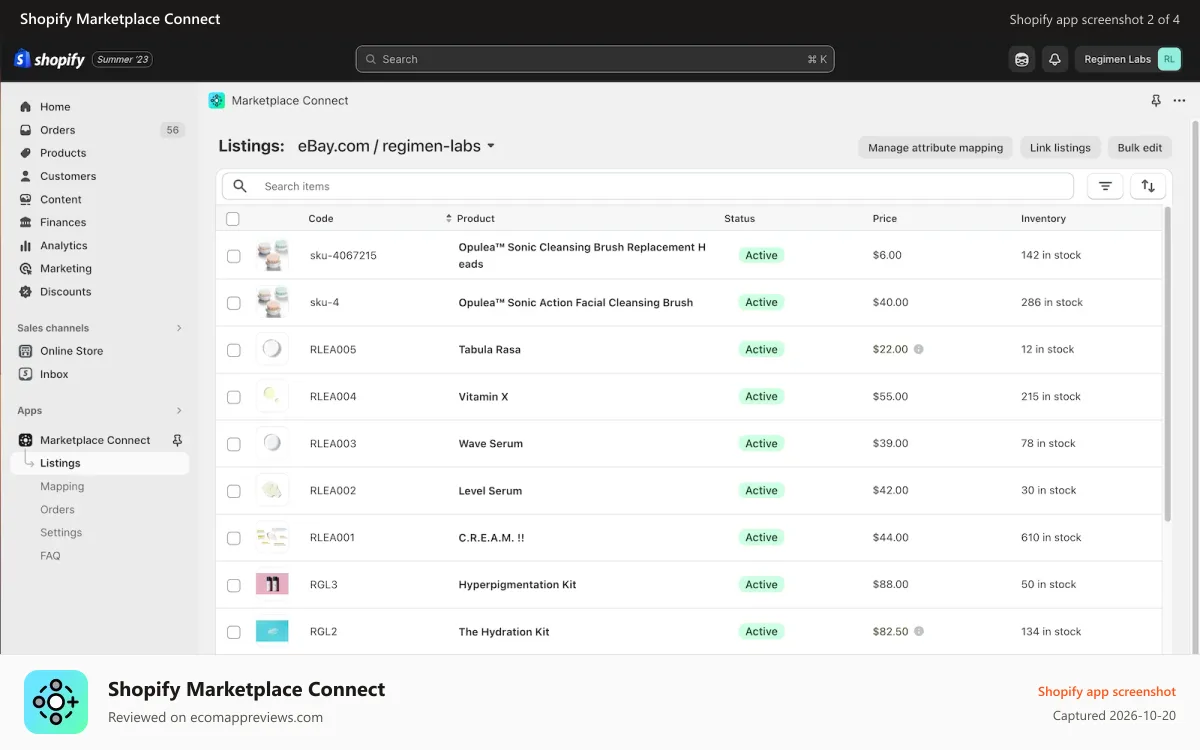Click the Marketing target icon
This screenshot has width=1200, height=750.
click(26, 268)
